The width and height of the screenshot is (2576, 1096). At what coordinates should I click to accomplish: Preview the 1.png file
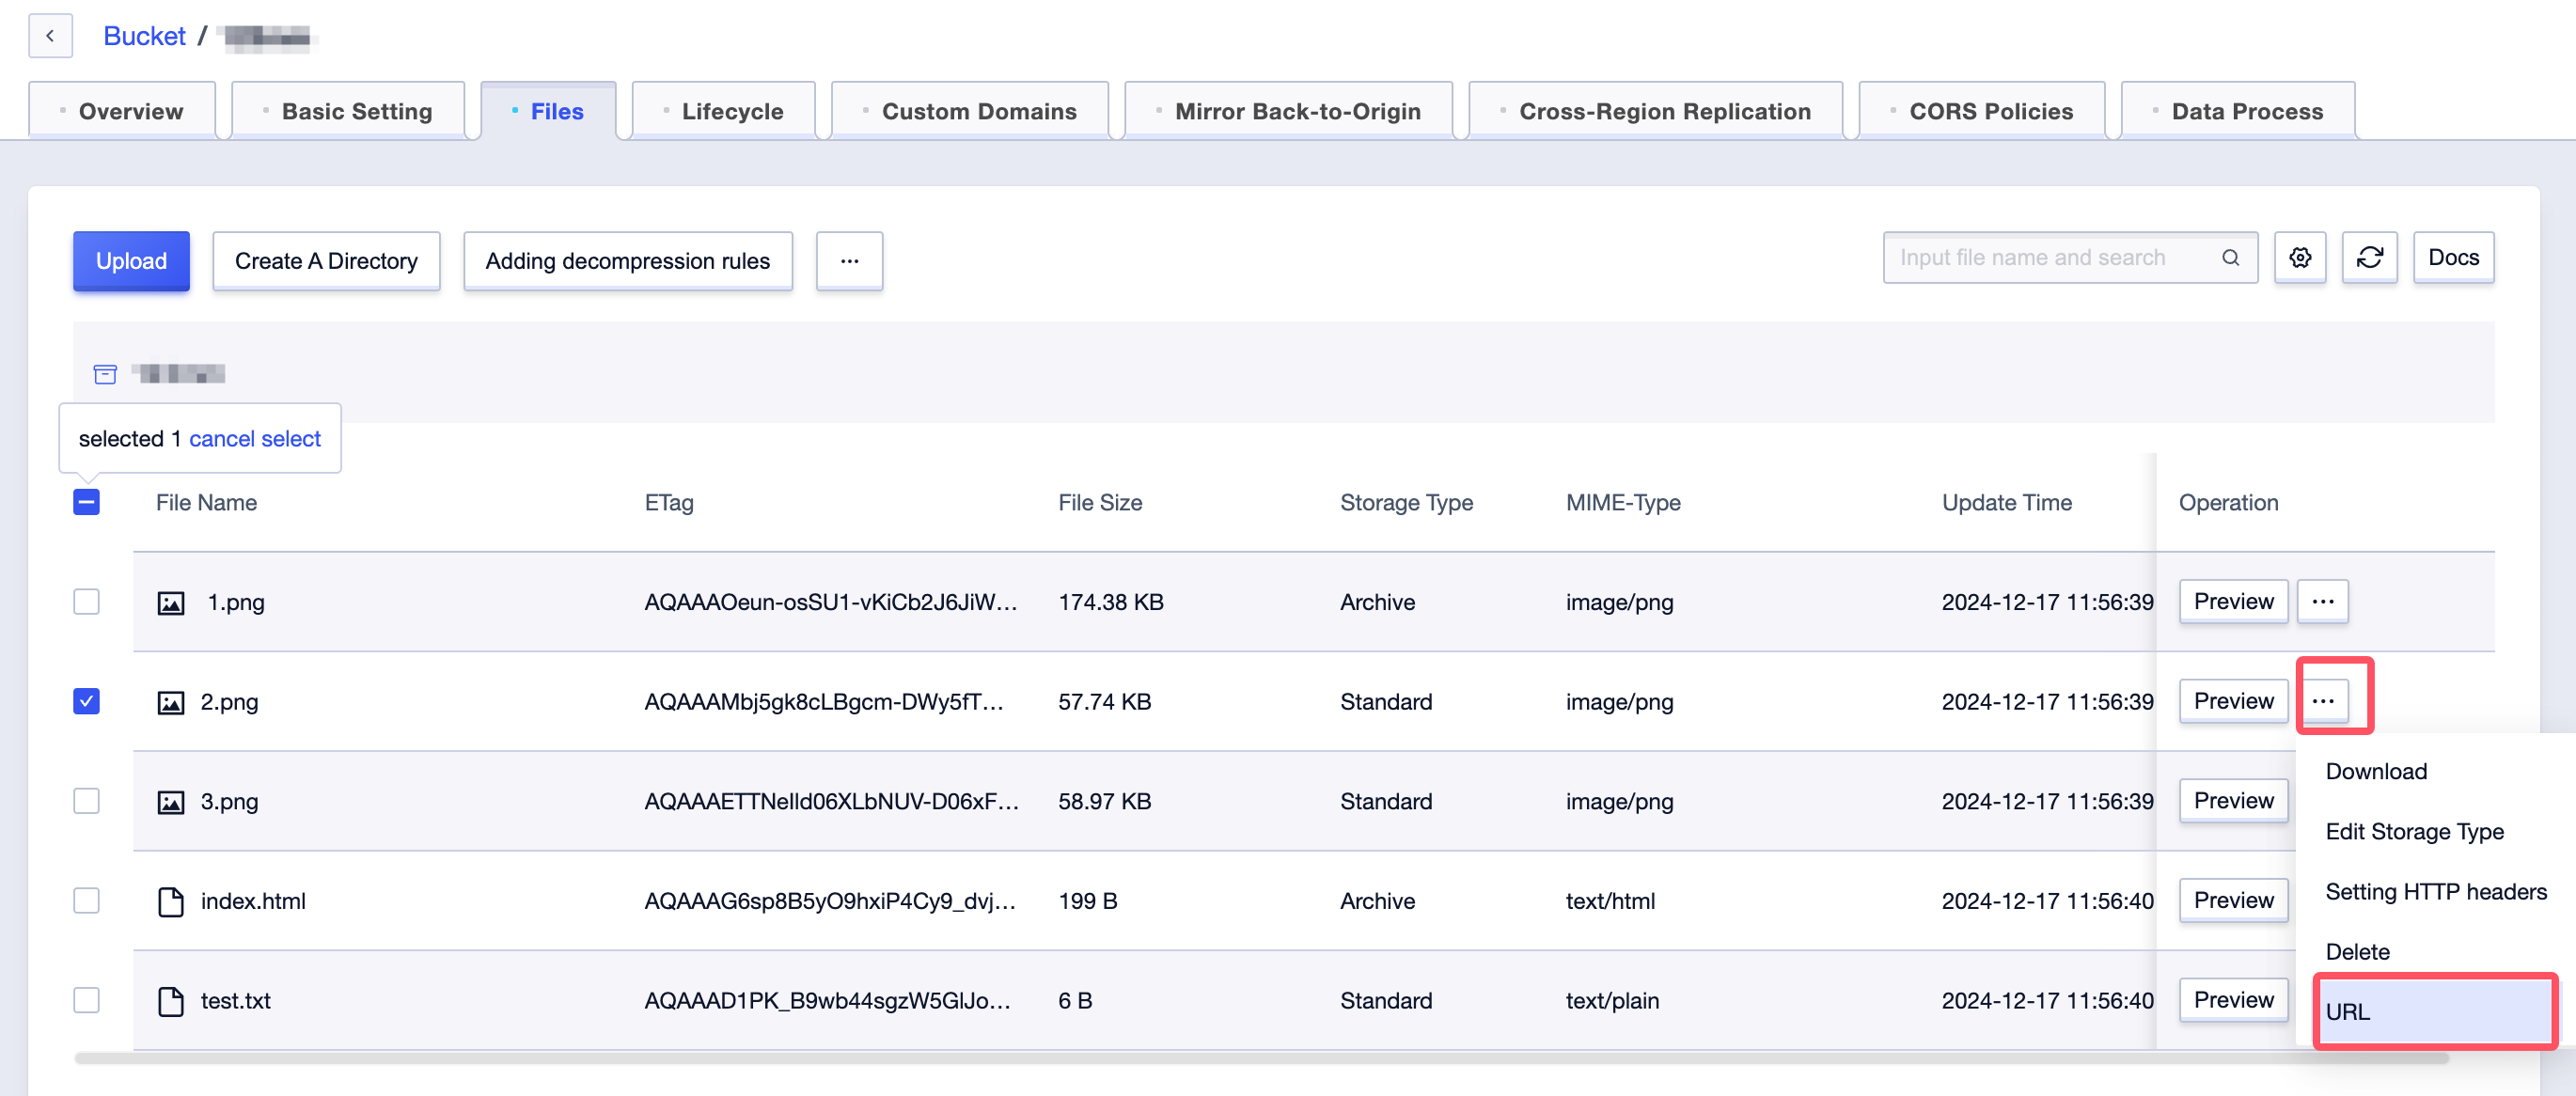coord(2233,602)
